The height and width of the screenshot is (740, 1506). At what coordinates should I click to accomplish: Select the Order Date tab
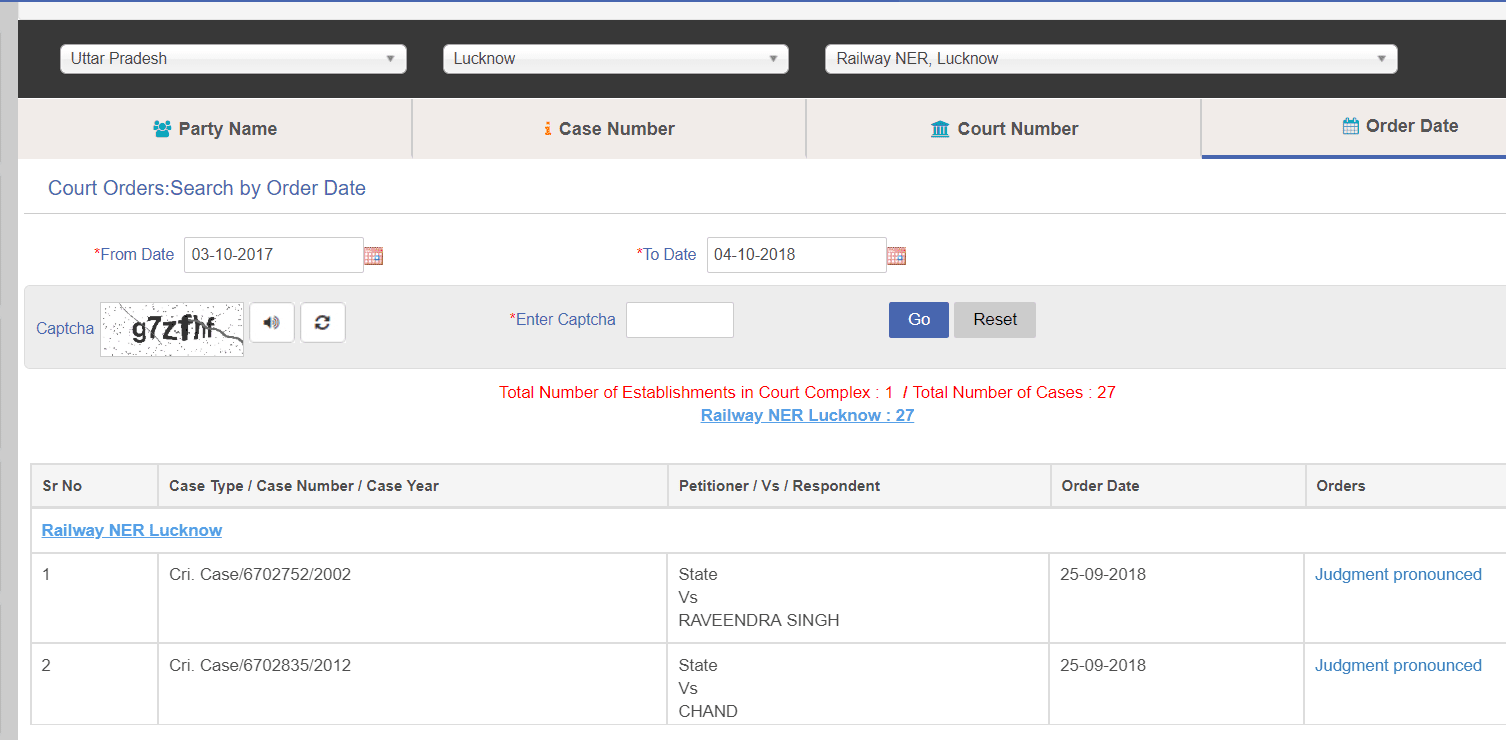(1354, 127)
